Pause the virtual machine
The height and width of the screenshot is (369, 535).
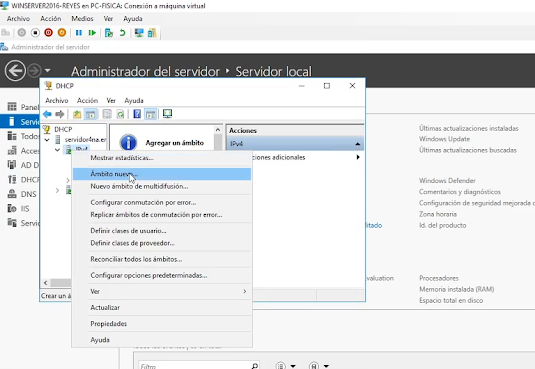pos(79,32)
